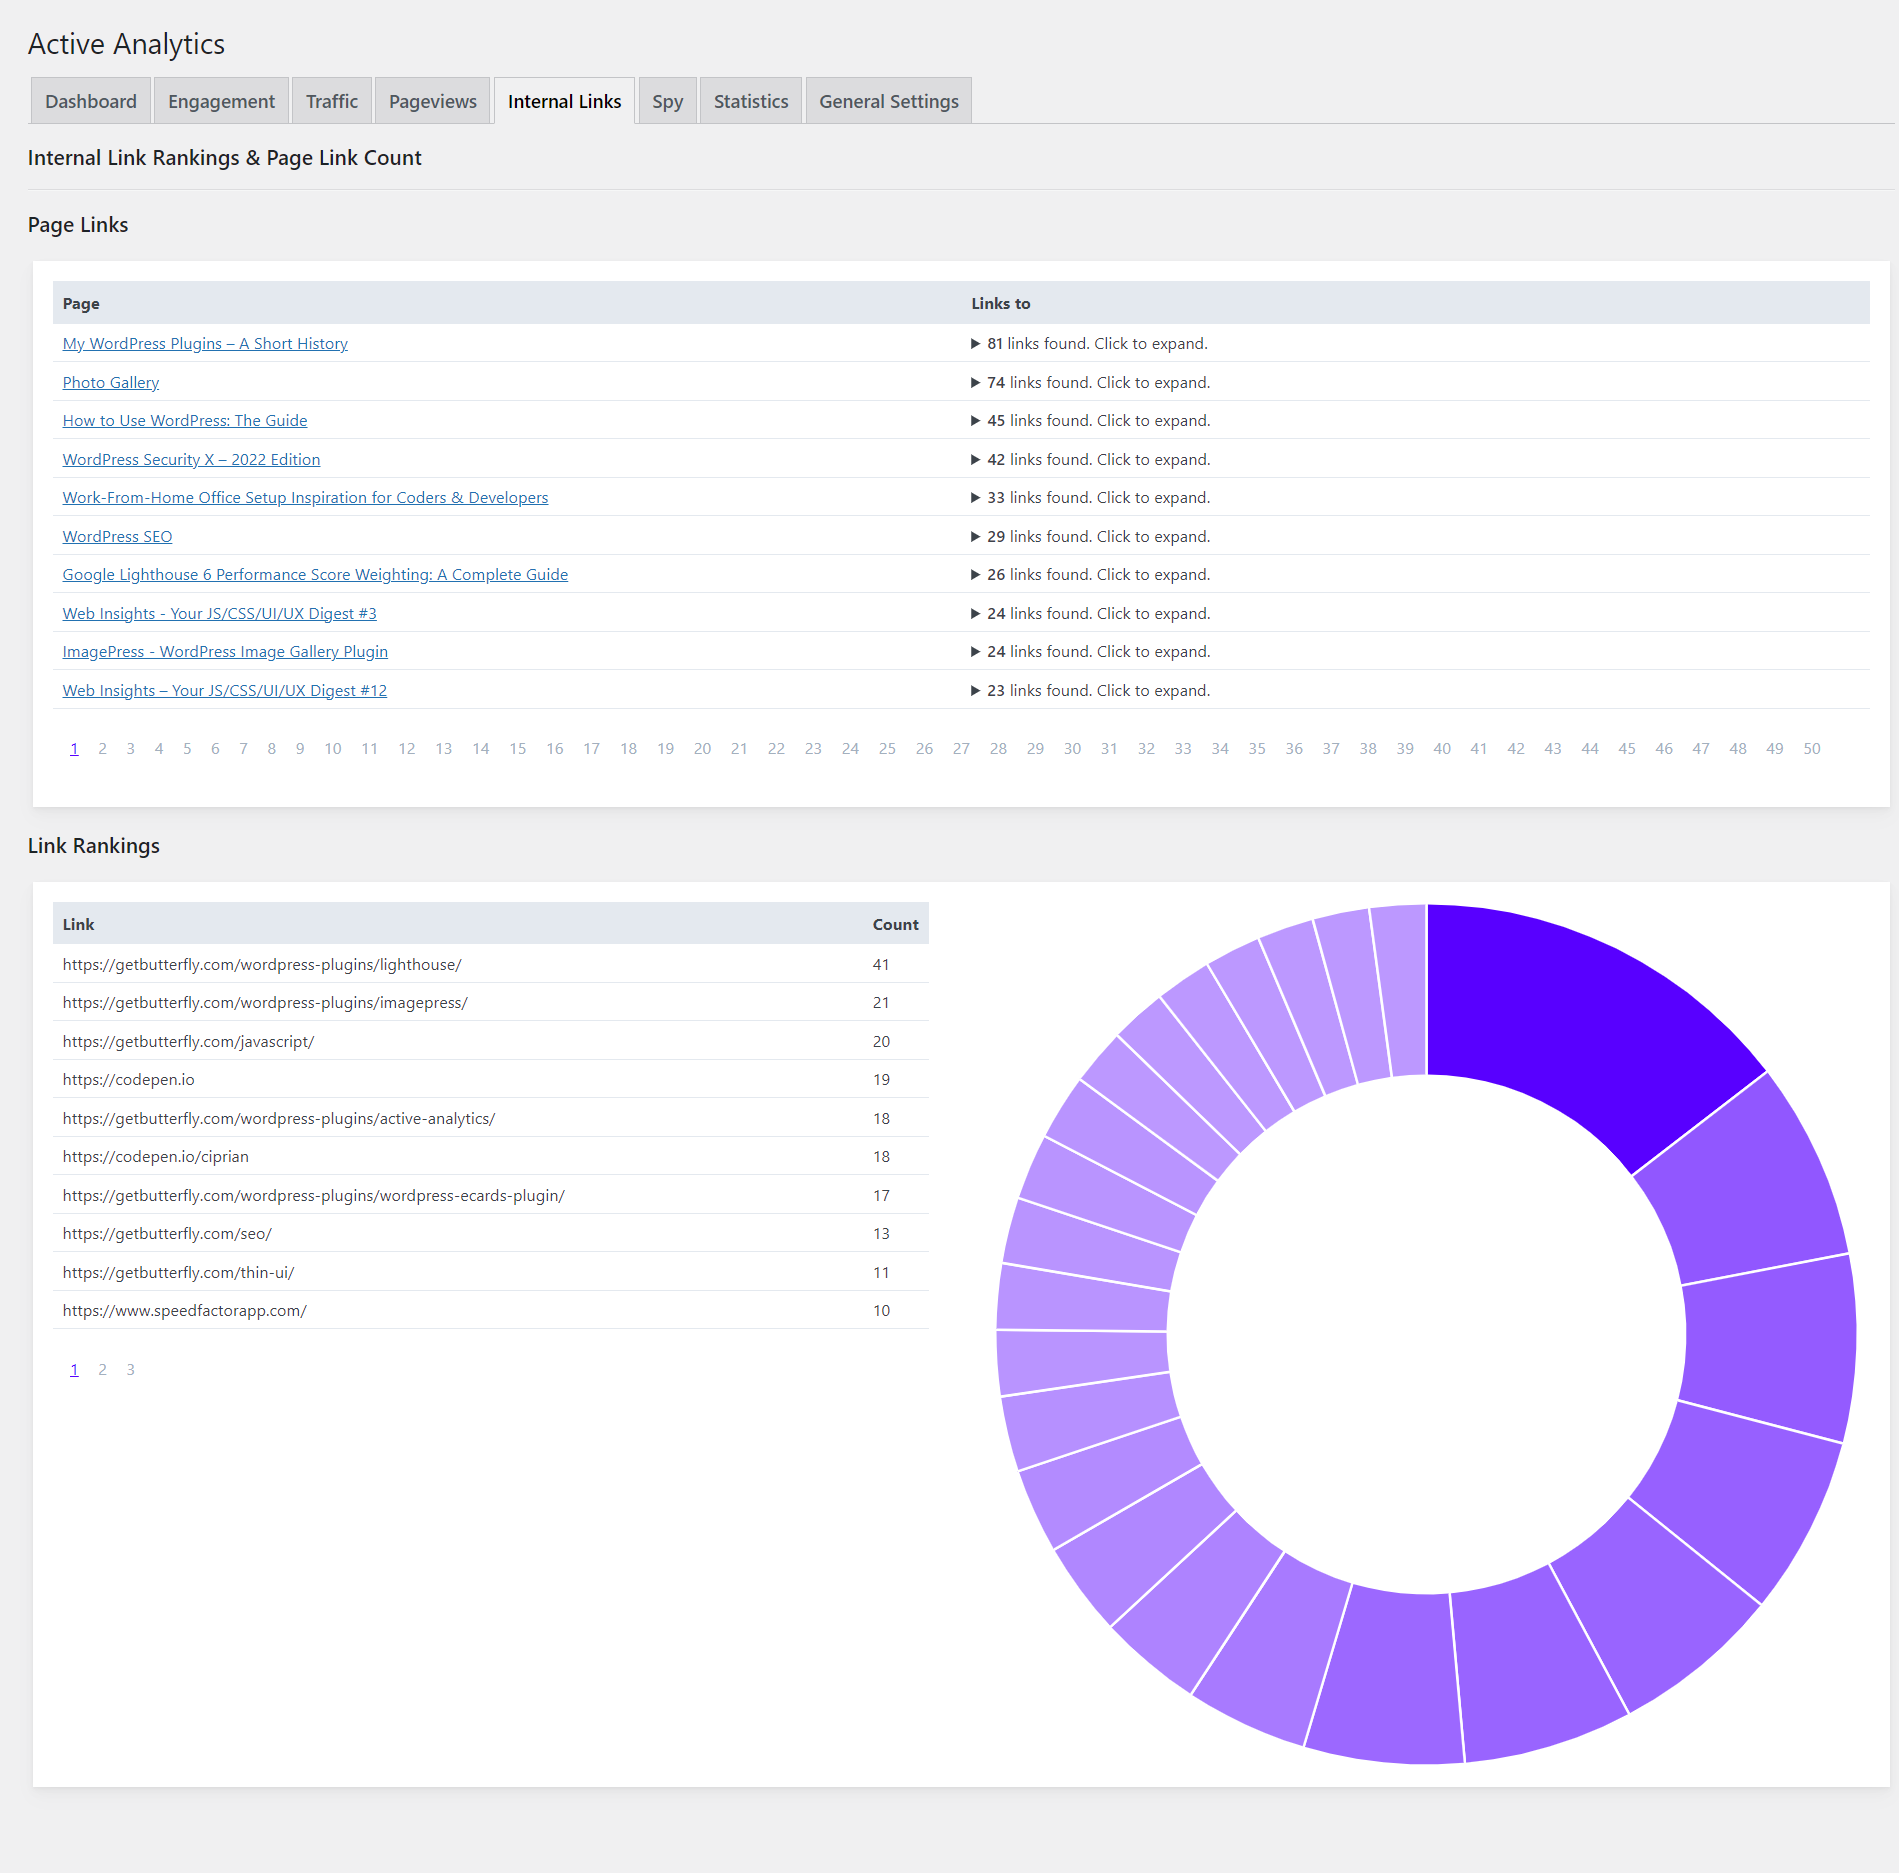Go to page 25 of Page Links
The image size is (1899, 1873).
[887, 748]
